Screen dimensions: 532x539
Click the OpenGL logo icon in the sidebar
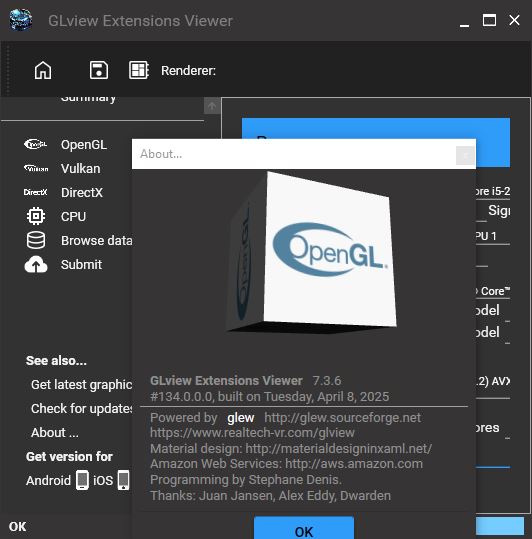pos(36,144)
